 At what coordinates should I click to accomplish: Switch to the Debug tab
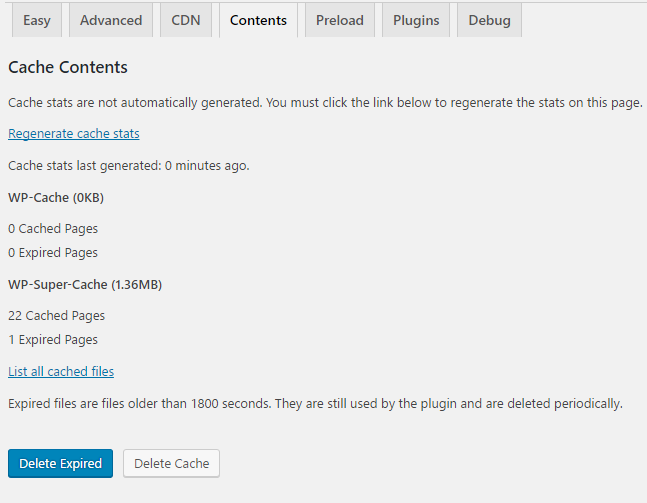click(489, 20)
